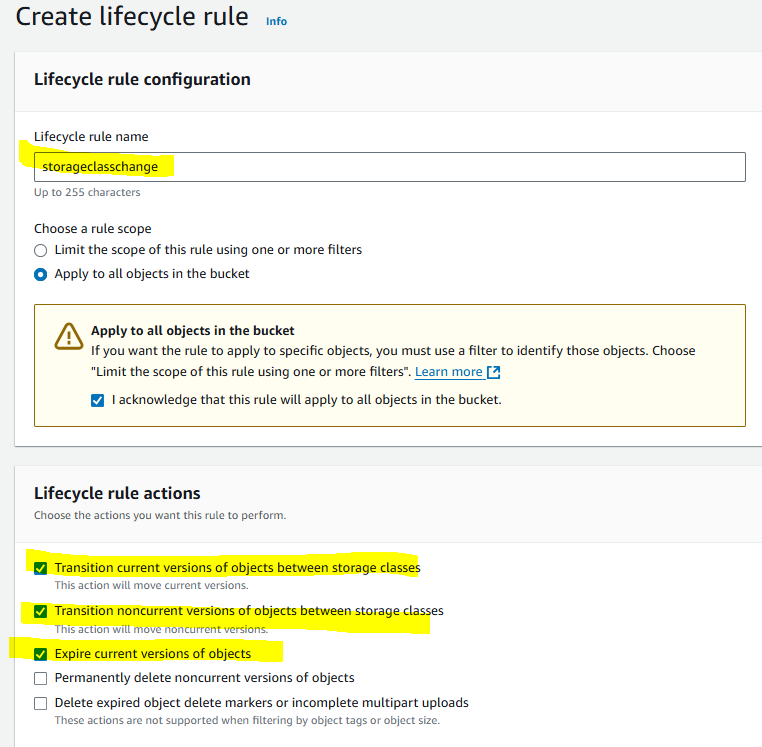Select the Limit the scope using filters option
Image resolution: width=762 pixels, height=747 pixels.
[x=41, y=250]
